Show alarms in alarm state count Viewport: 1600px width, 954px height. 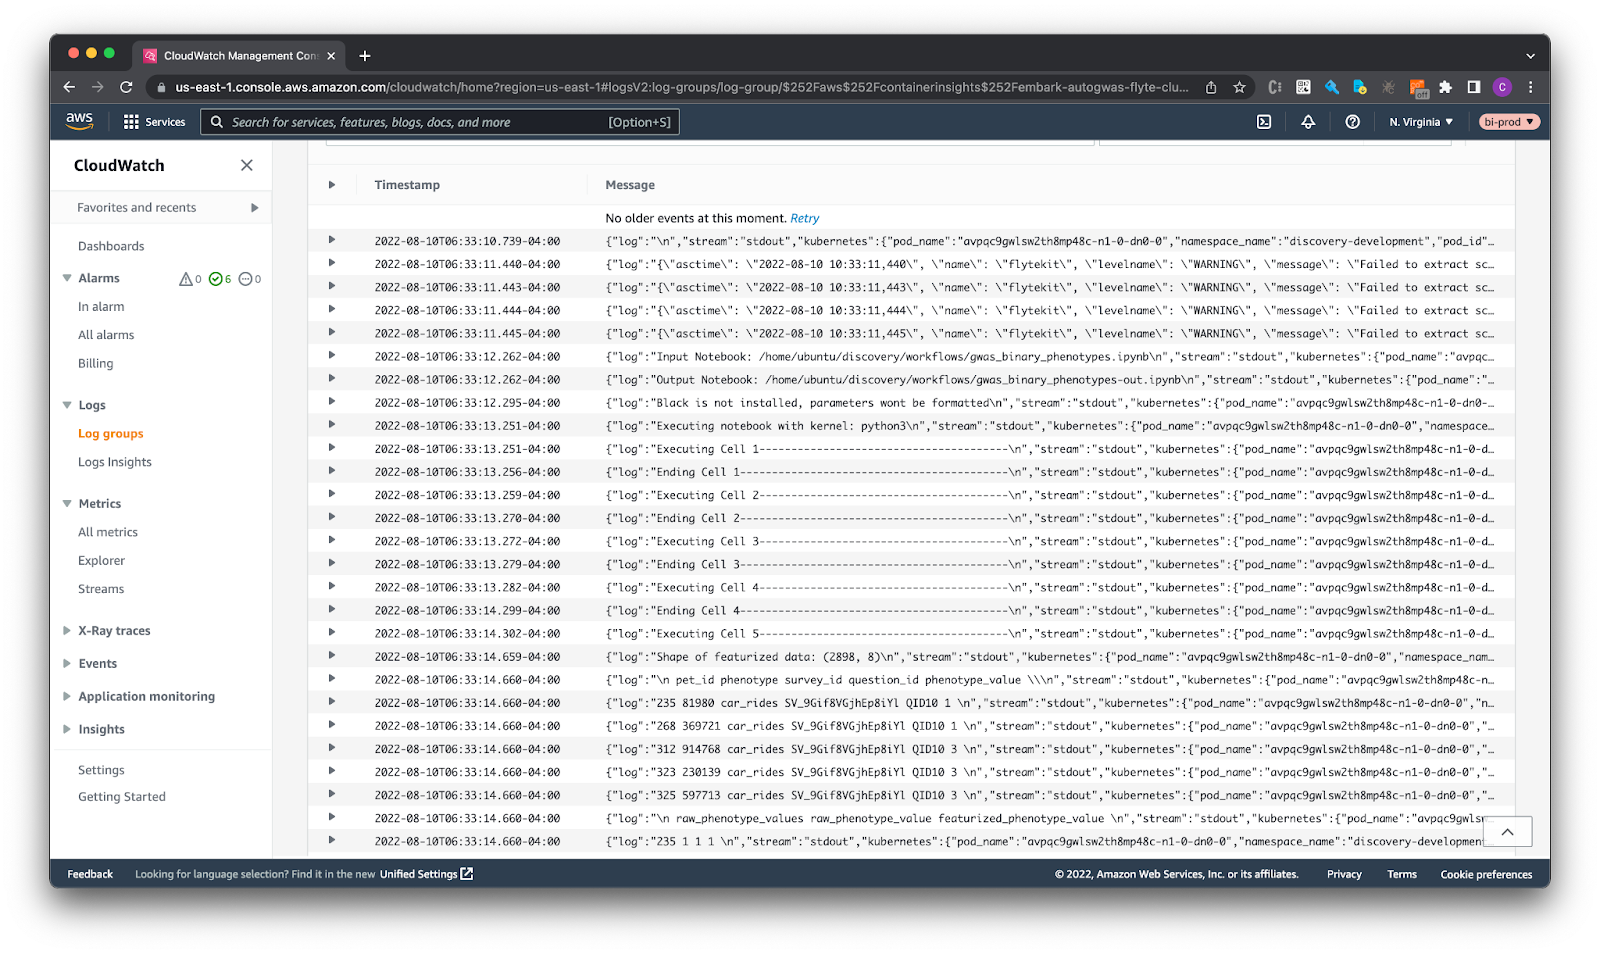pos(190,279)
